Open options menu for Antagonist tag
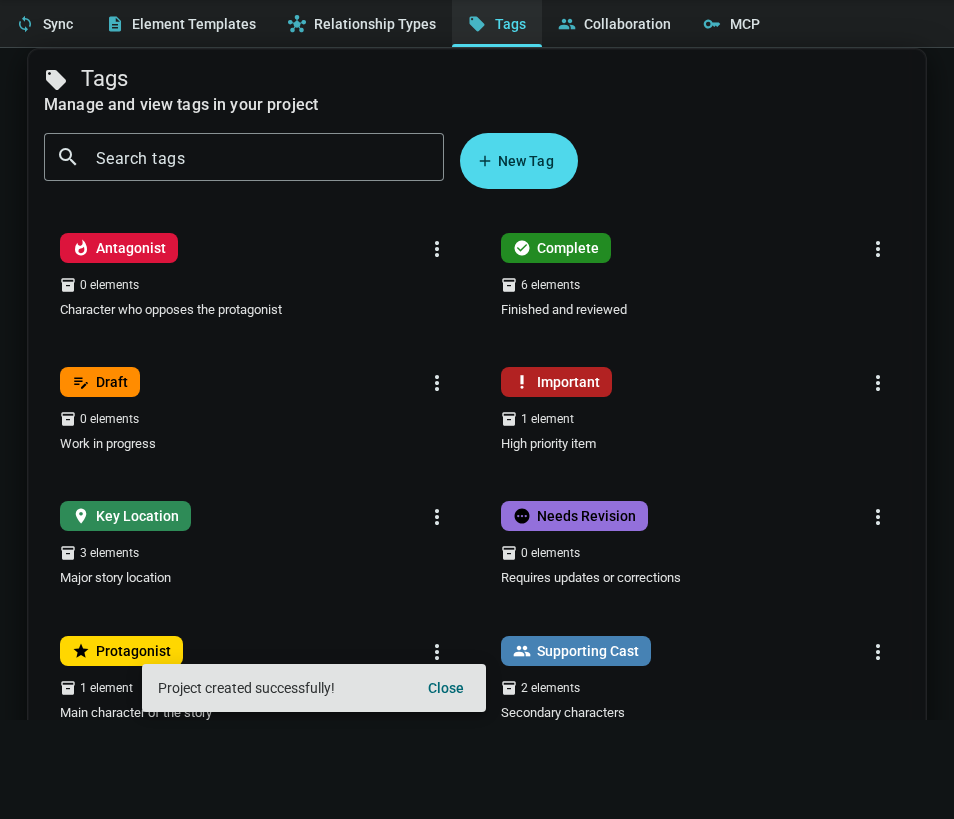Screen dimensions: 954x819 [x=437, y=249]
